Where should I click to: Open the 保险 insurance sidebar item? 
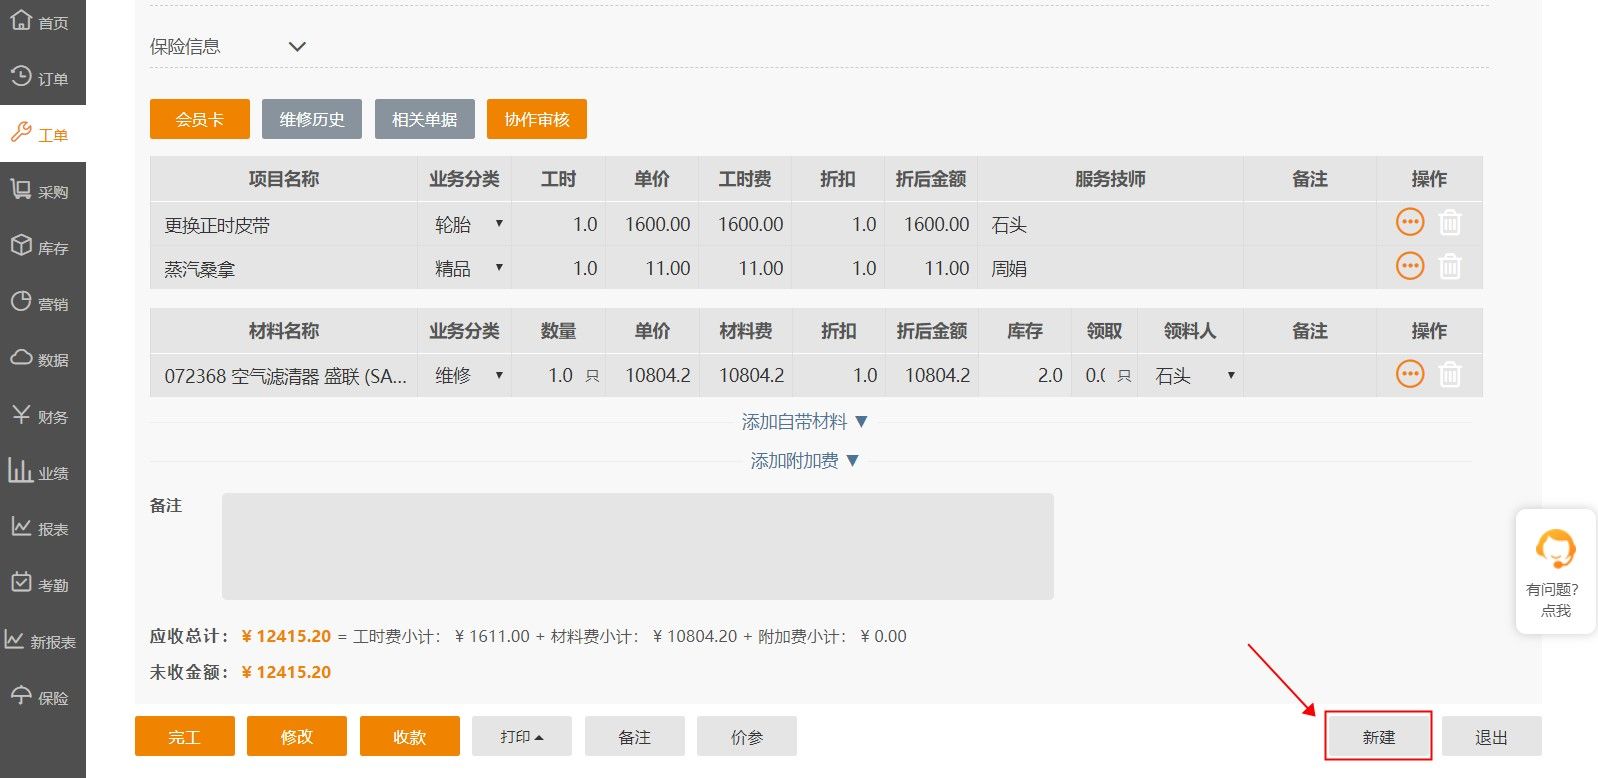click(x=42, y=697)
